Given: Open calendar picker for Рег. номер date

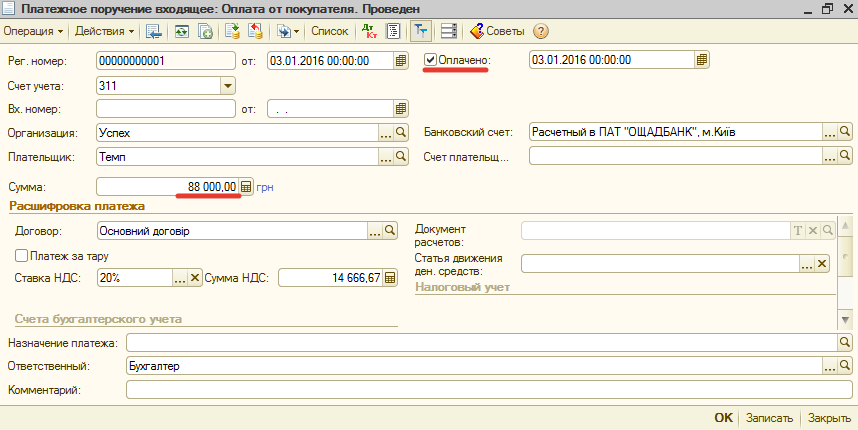Looking at the screenshot, I should (401, 60).
